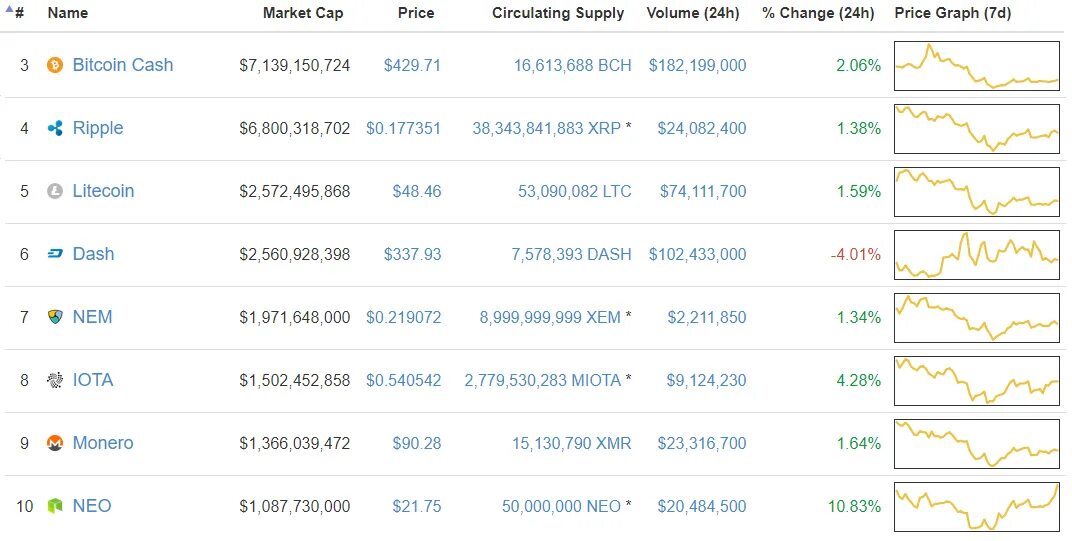Viewport: 1072px width, 541px height.
Task: Open the Monero name link
Action: (x=103, y=443)
